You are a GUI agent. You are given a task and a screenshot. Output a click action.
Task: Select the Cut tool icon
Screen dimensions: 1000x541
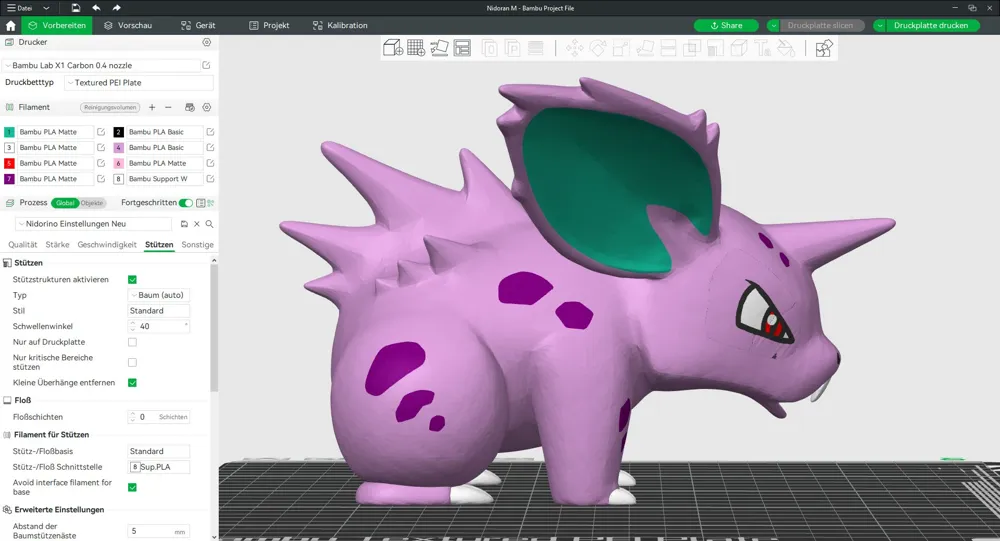pyautogui.click(x=668, y=48)
